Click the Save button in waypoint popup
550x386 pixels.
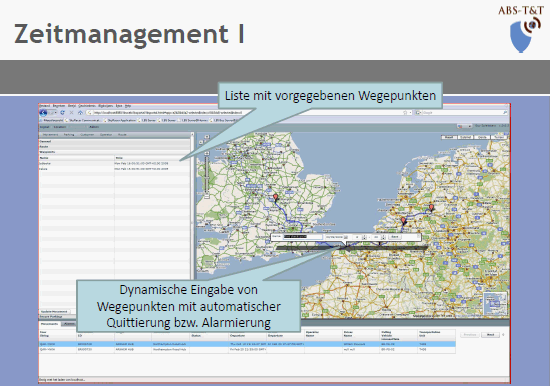coord(395,237)
